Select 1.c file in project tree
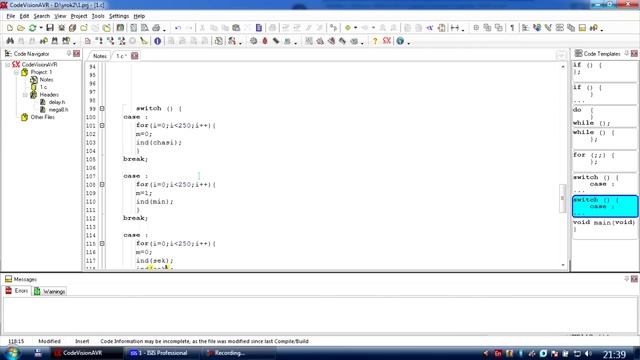The width and height of the screenshot is (640, 360). pyautogui.click(x=43, y=87)
